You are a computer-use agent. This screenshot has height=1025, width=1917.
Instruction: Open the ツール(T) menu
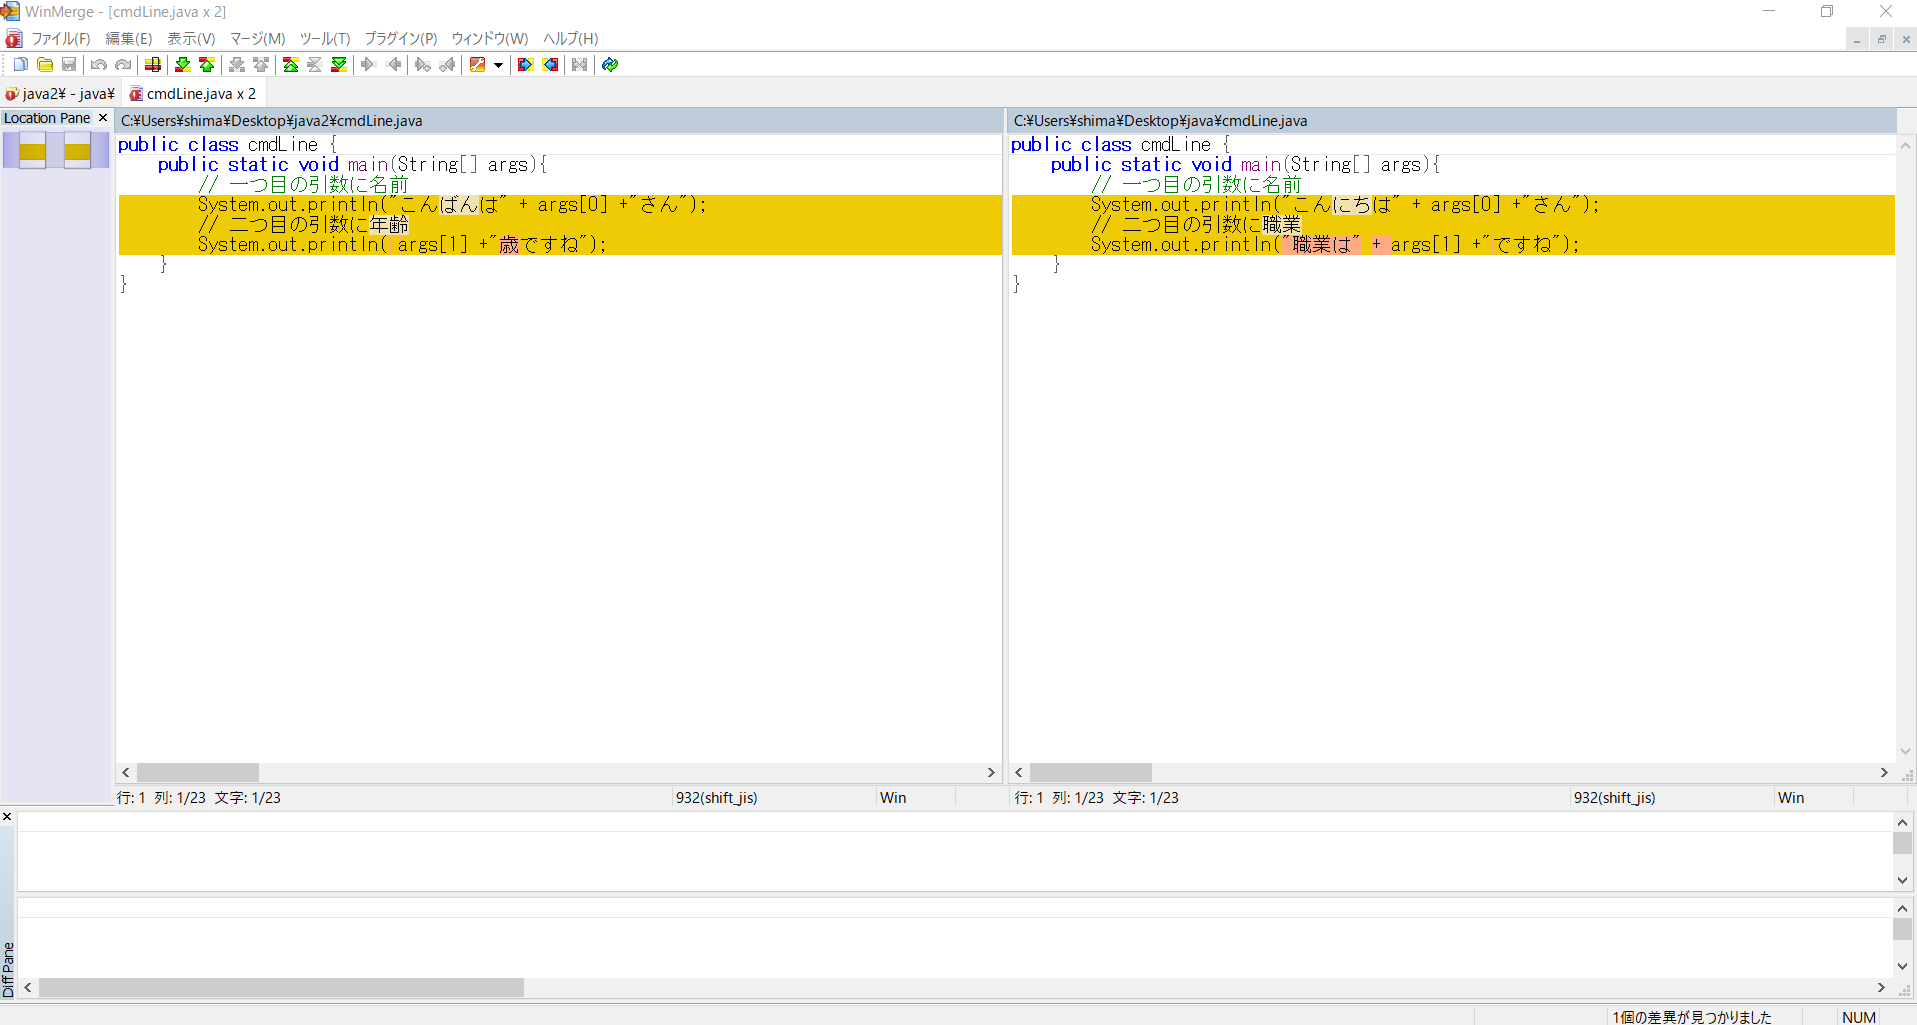point(325,39)
